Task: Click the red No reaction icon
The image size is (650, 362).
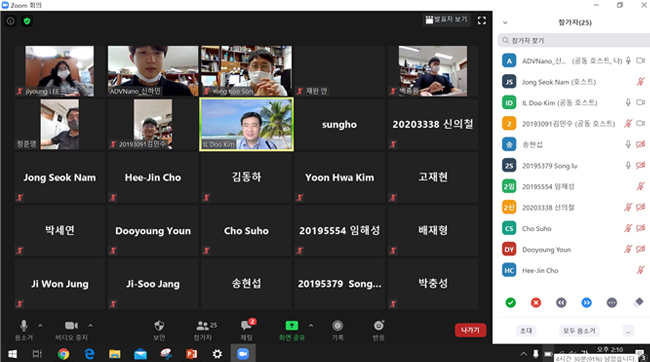Action: coord(536,303)
